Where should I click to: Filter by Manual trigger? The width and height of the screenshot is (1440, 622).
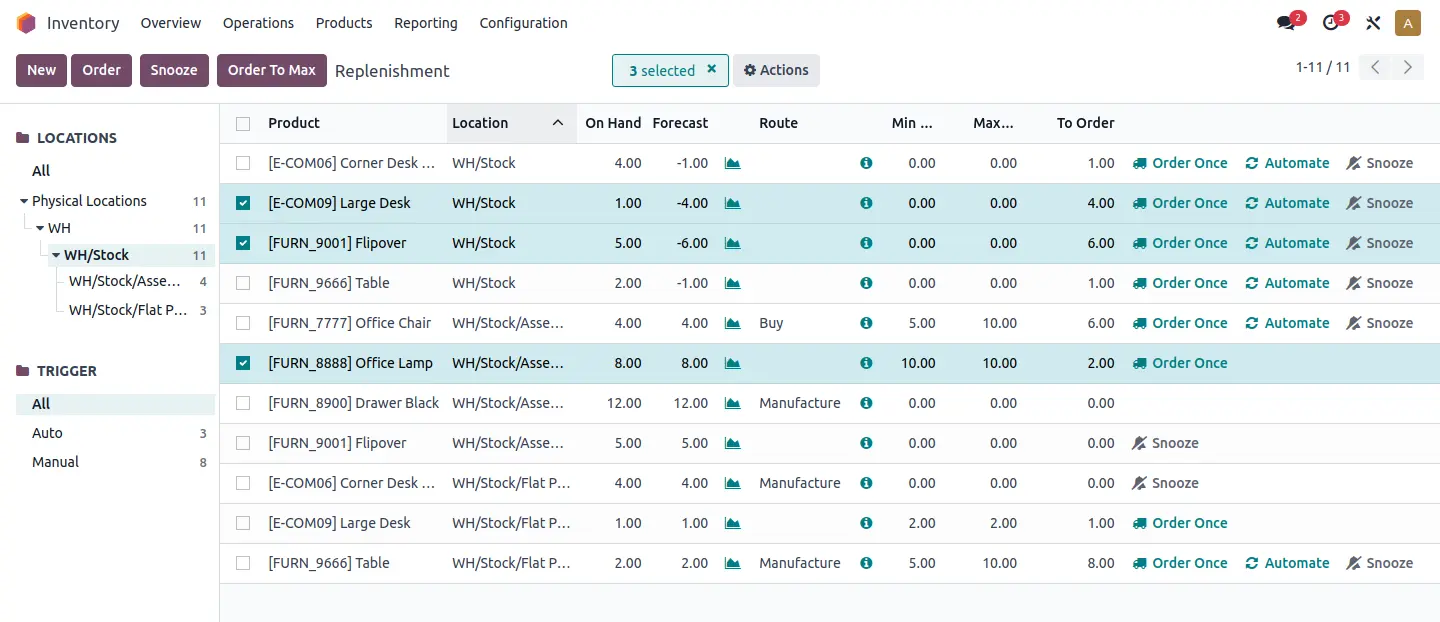[x=55, y=462]
